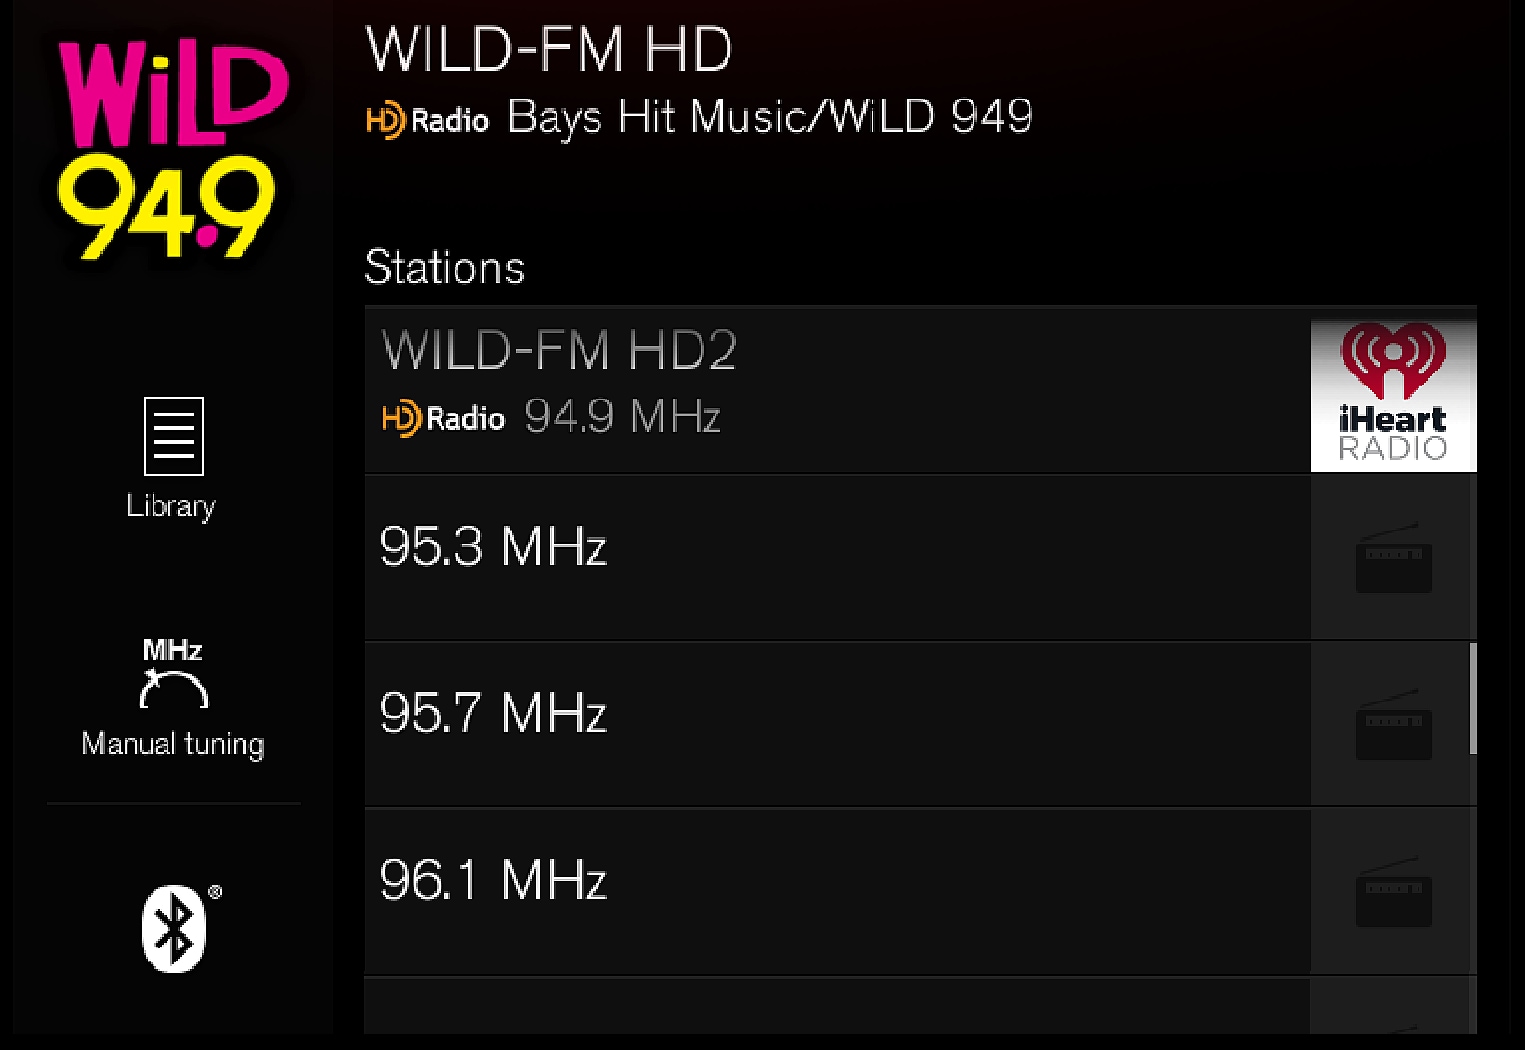The height and width of the screenshot is (1050, 1525).
Task: Click the radio icon beside 95.7 MHz
Action: 1393,725
